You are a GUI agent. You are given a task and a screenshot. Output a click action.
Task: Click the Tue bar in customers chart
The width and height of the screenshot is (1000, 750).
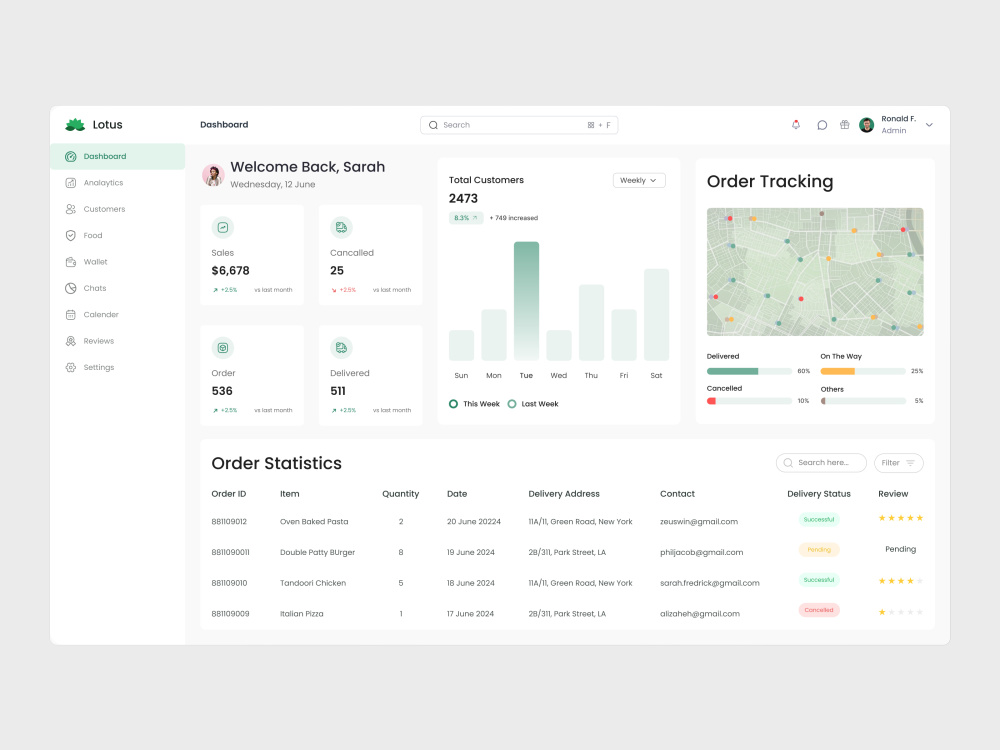(x=526, y=301)
